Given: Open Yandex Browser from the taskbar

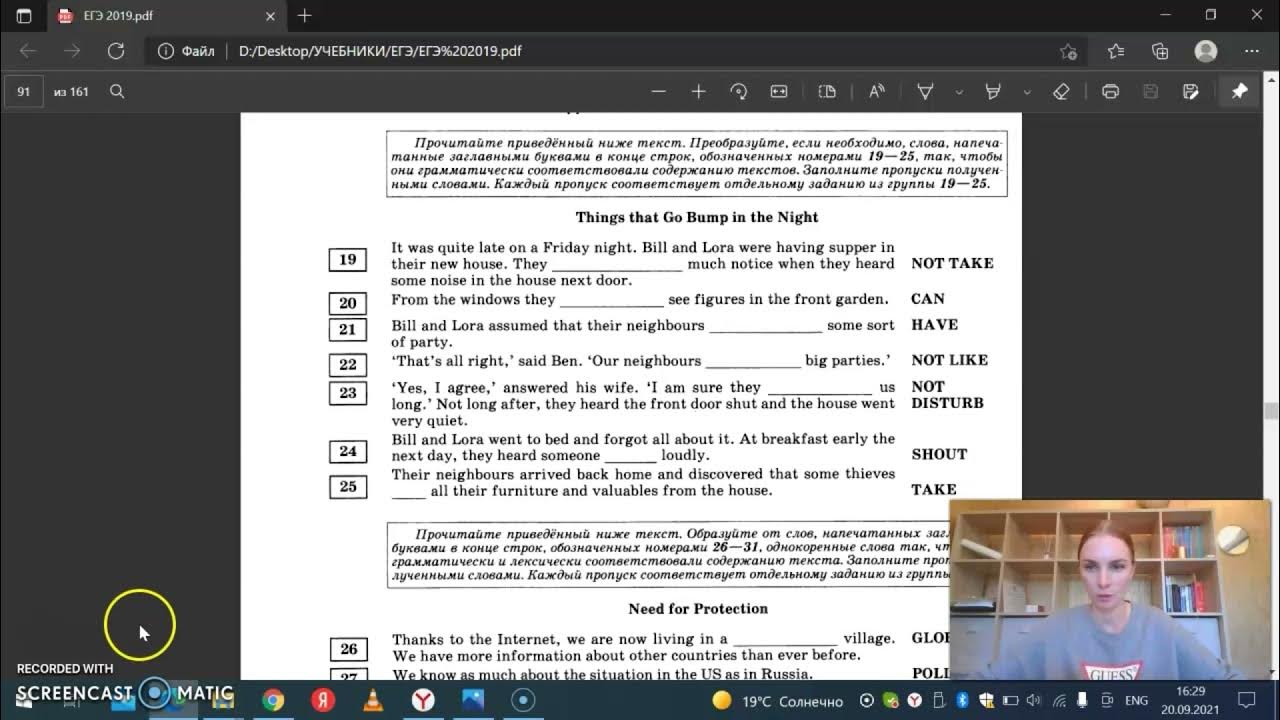Looking at the screenshot, I should (x=424, y=701).
